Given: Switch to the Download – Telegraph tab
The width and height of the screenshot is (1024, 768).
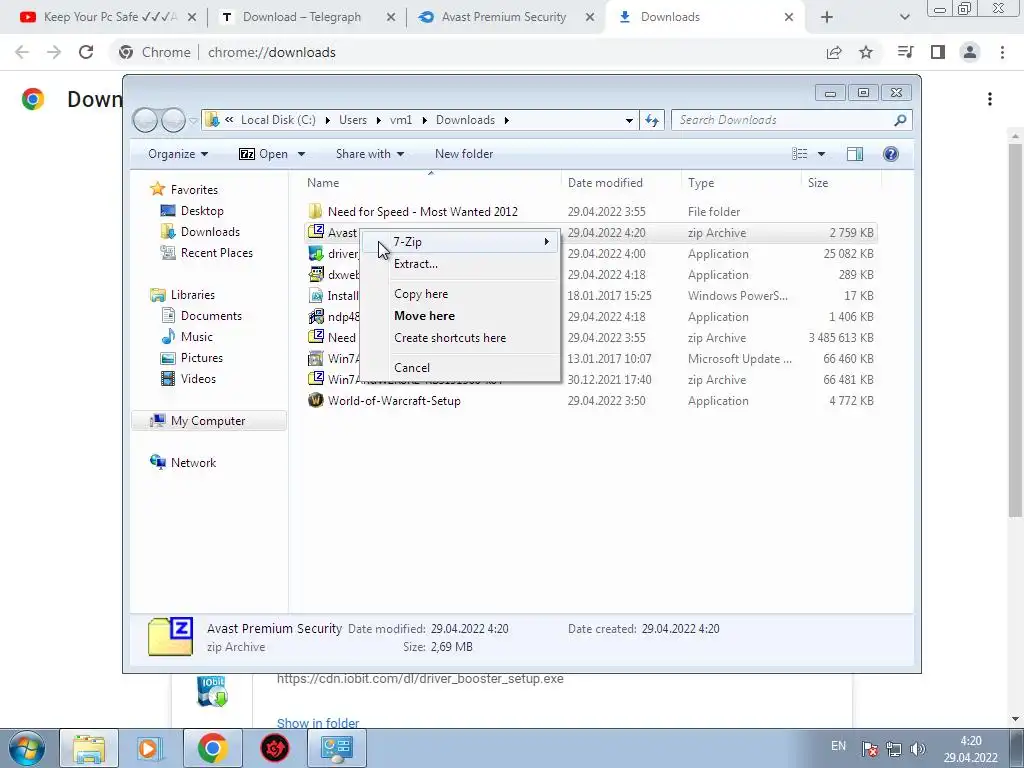Looking at the screenshot, I should (302, 17).
